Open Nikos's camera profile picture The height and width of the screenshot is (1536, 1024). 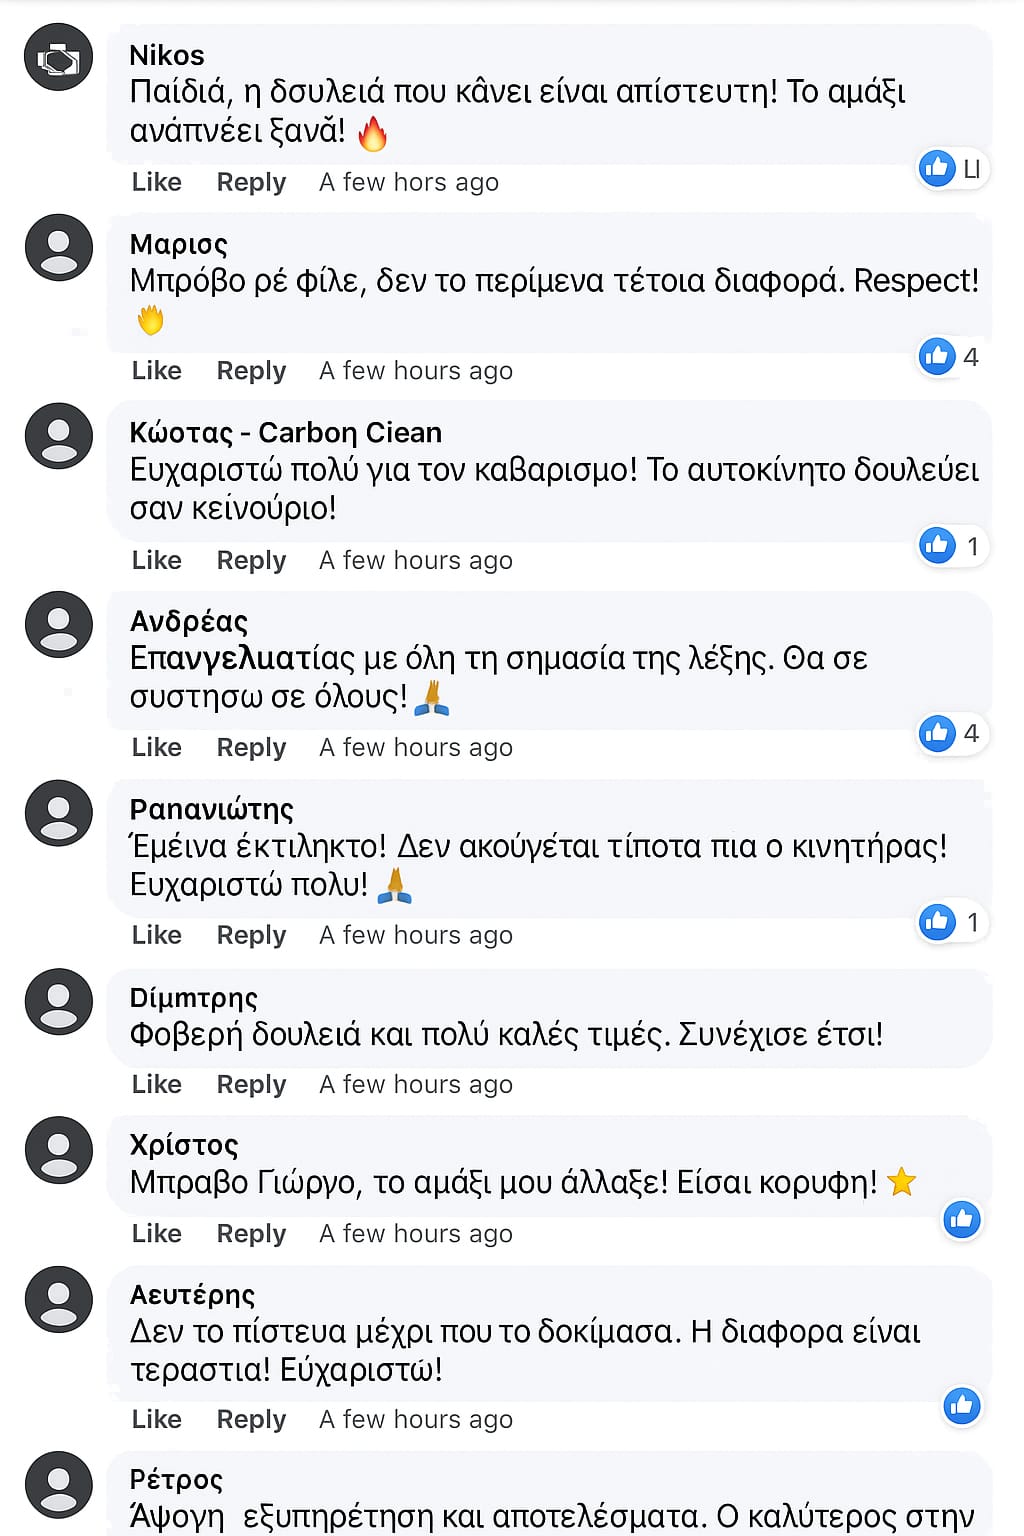[59, 58]
